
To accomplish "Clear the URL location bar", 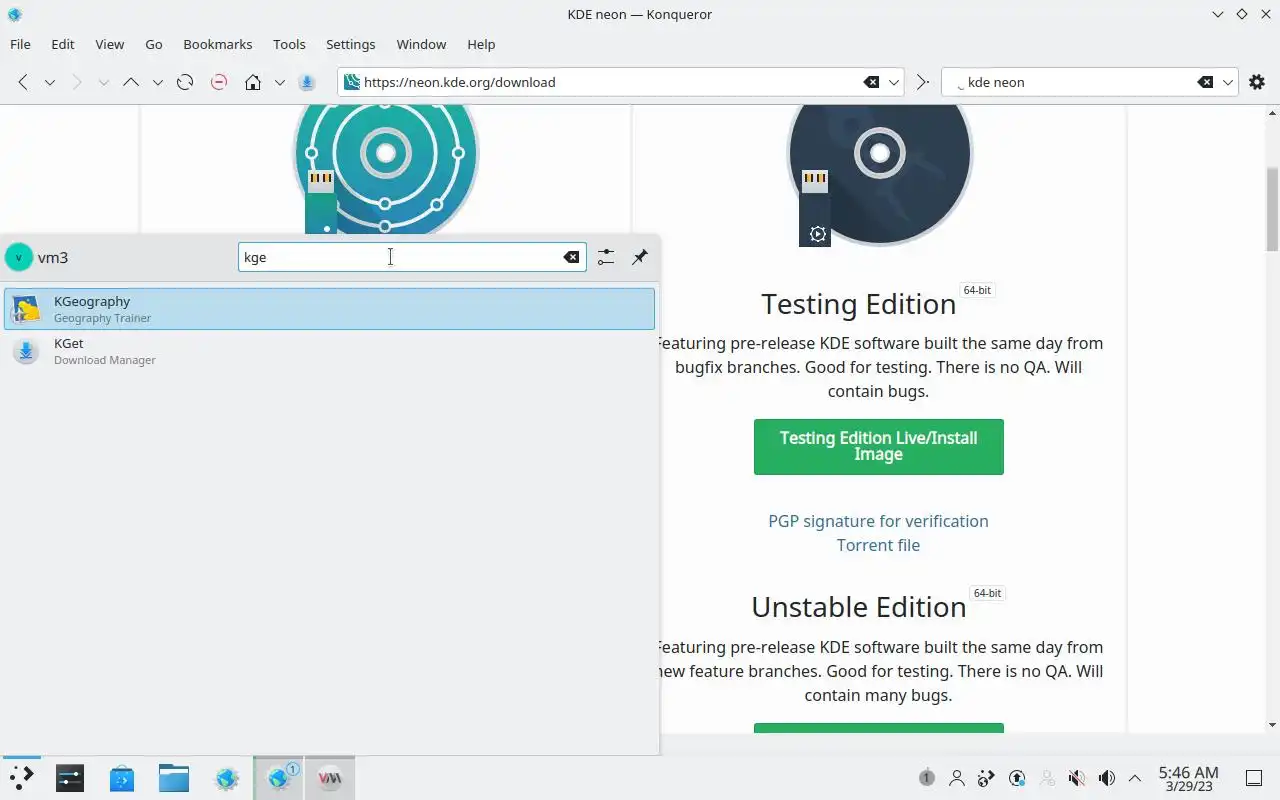I will click(x=872, y=82).
